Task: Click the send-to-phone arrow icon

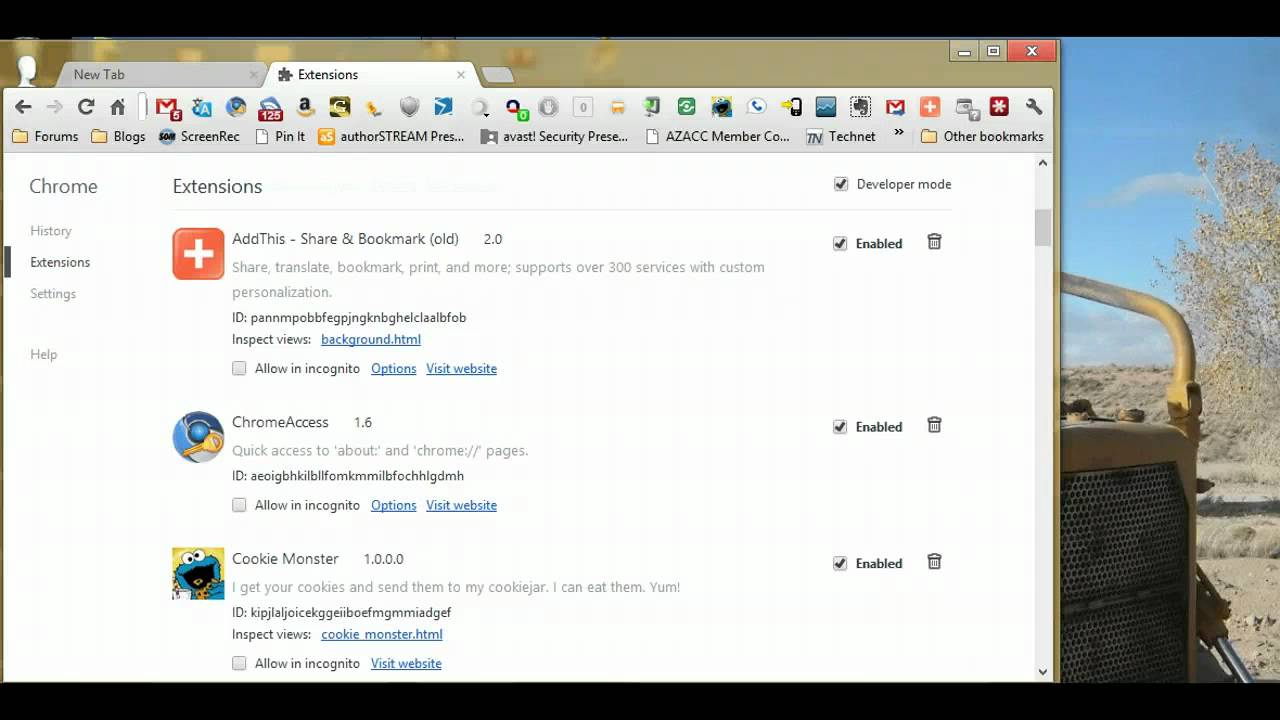Action: (791, 107)
